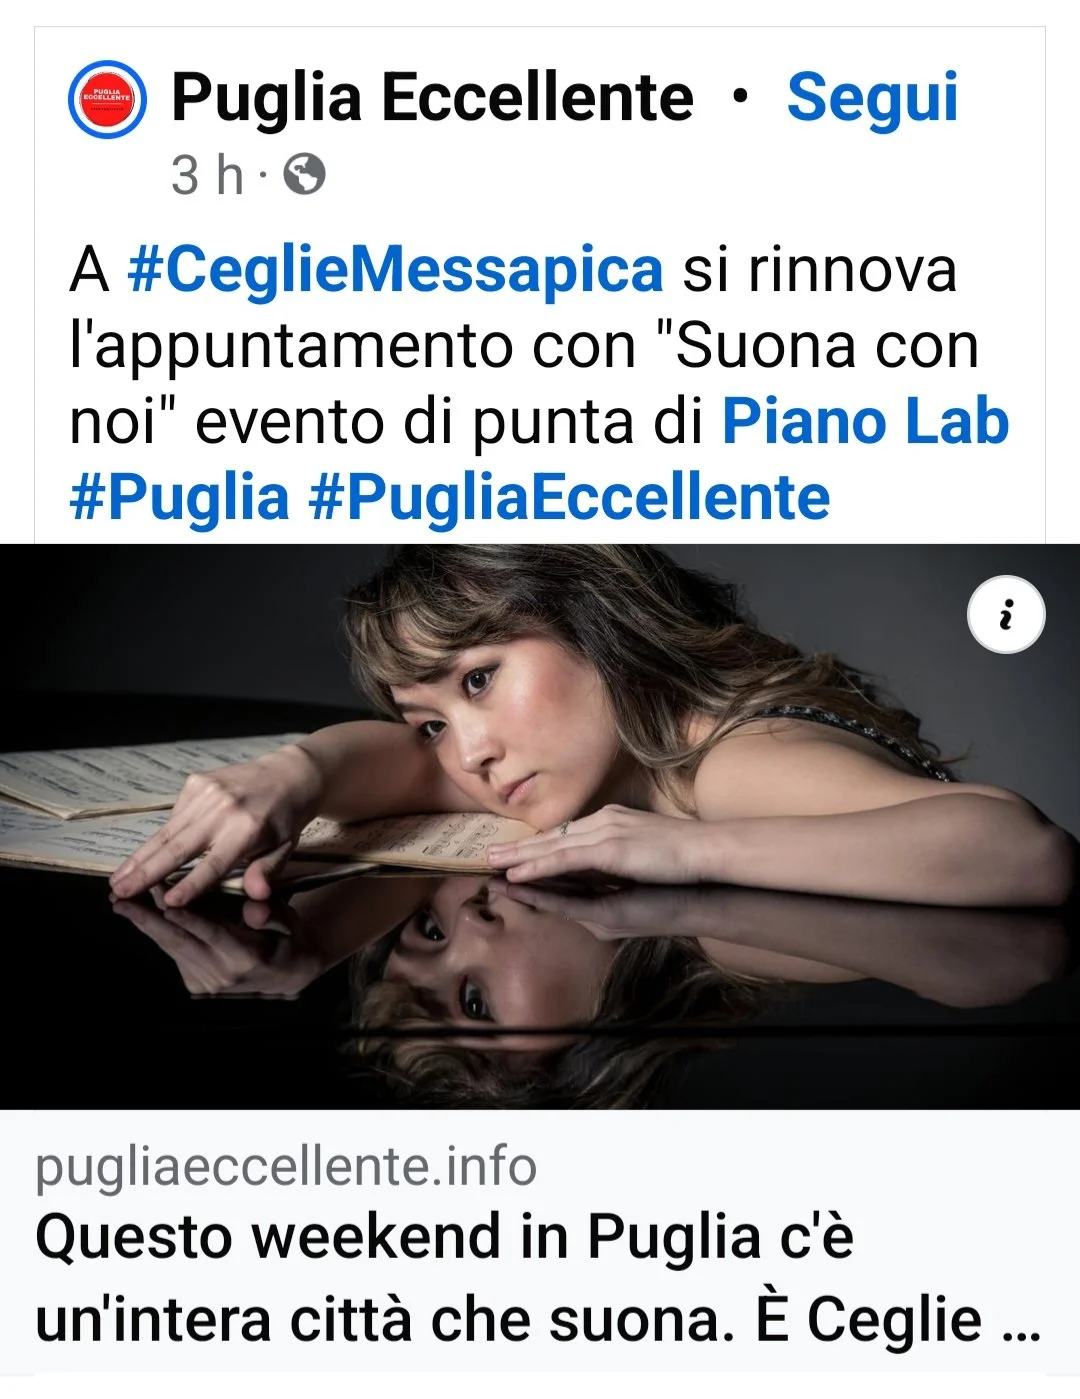Screen dimensions: 1080x1399
Task: Tap the info icon on the photo
Action: (x=1006, y=614)
